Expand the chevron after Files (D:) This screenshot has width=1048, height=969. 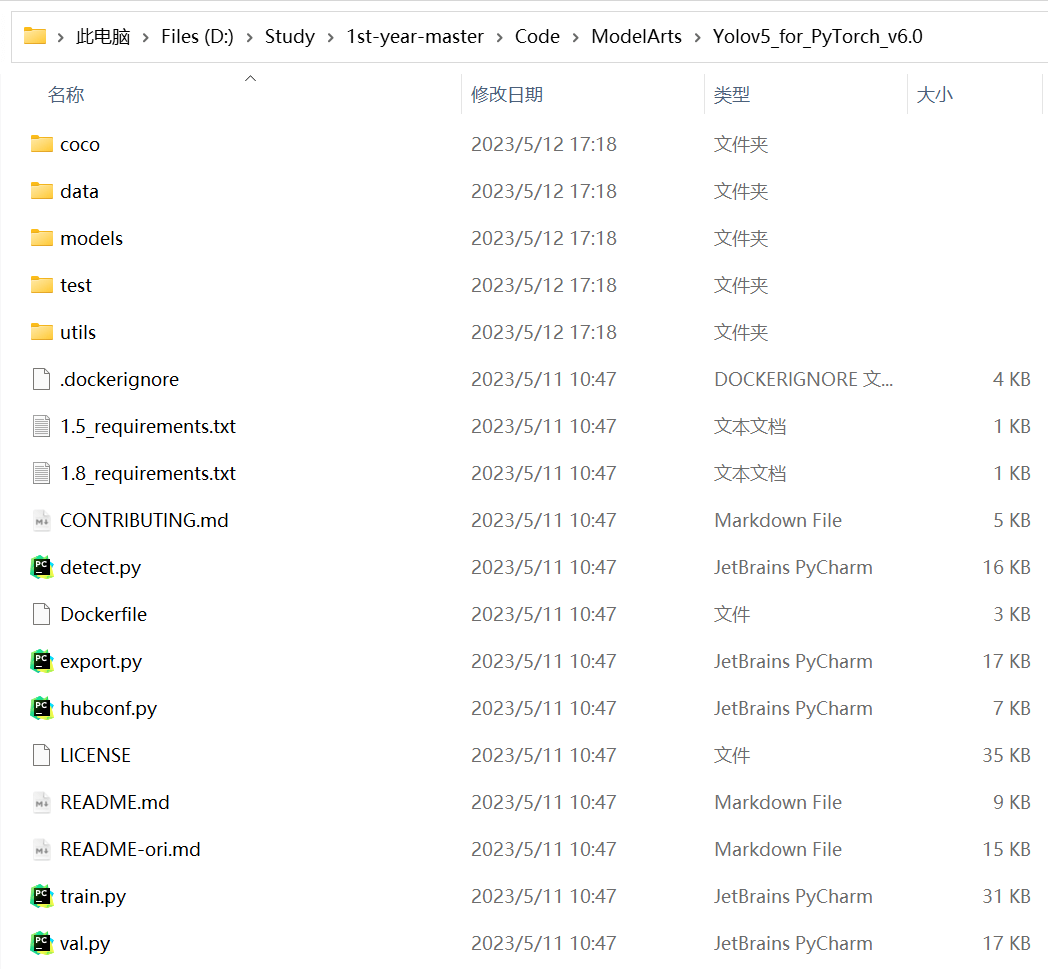point(249,37)
